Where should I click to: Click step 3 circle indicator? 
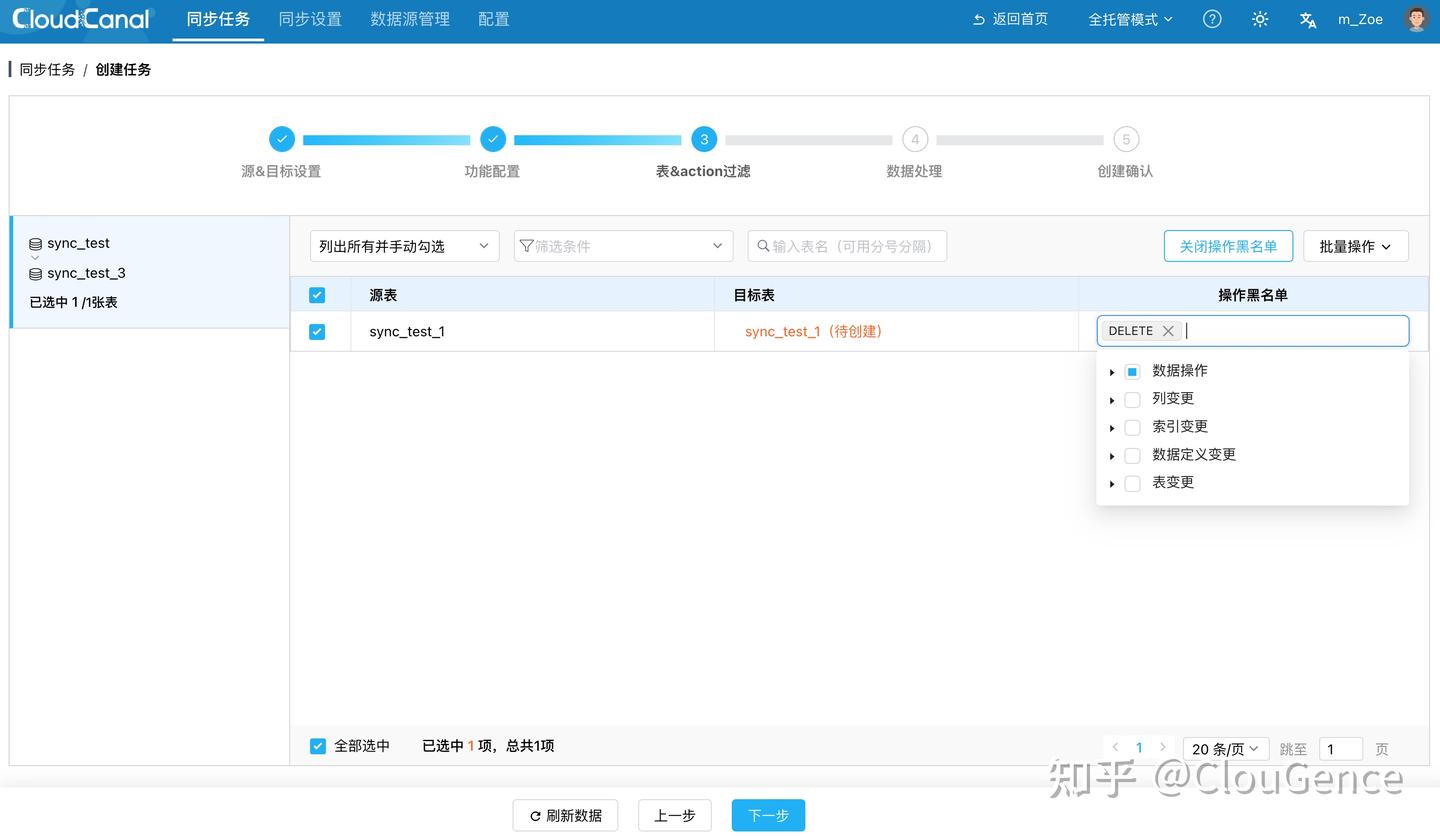pyautogui.click(x=704, y=139)
